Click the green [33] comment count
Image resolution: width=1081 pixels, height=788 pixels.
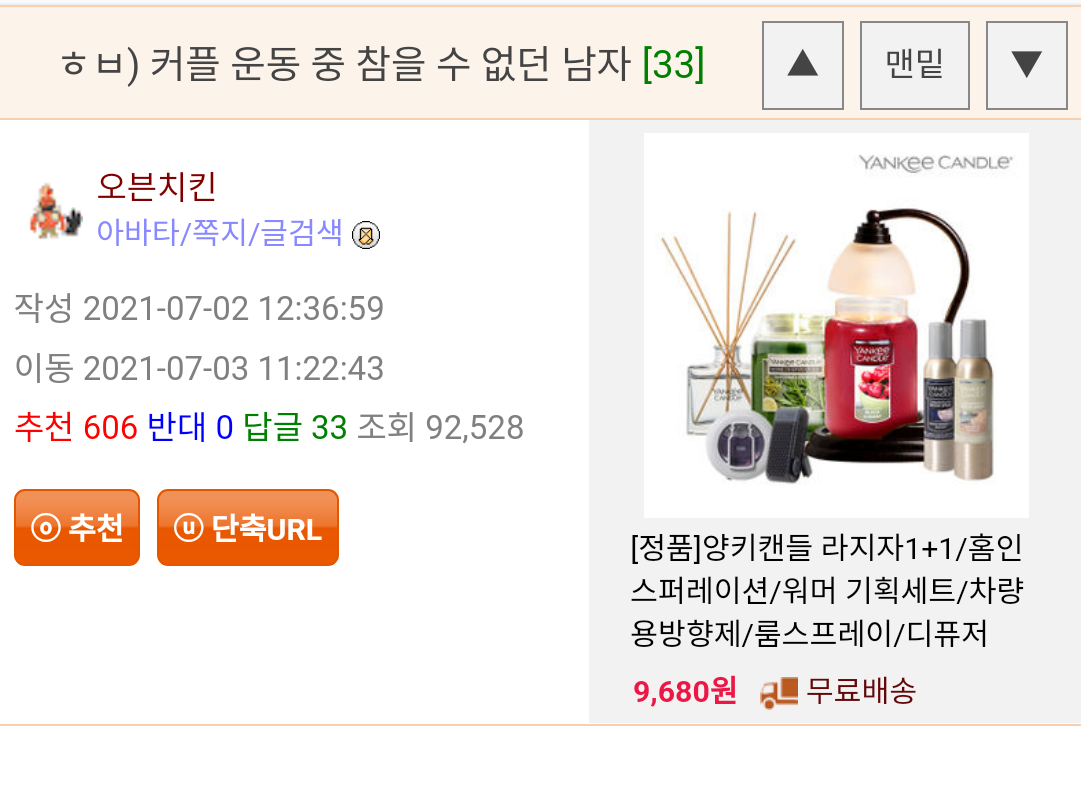673,64
